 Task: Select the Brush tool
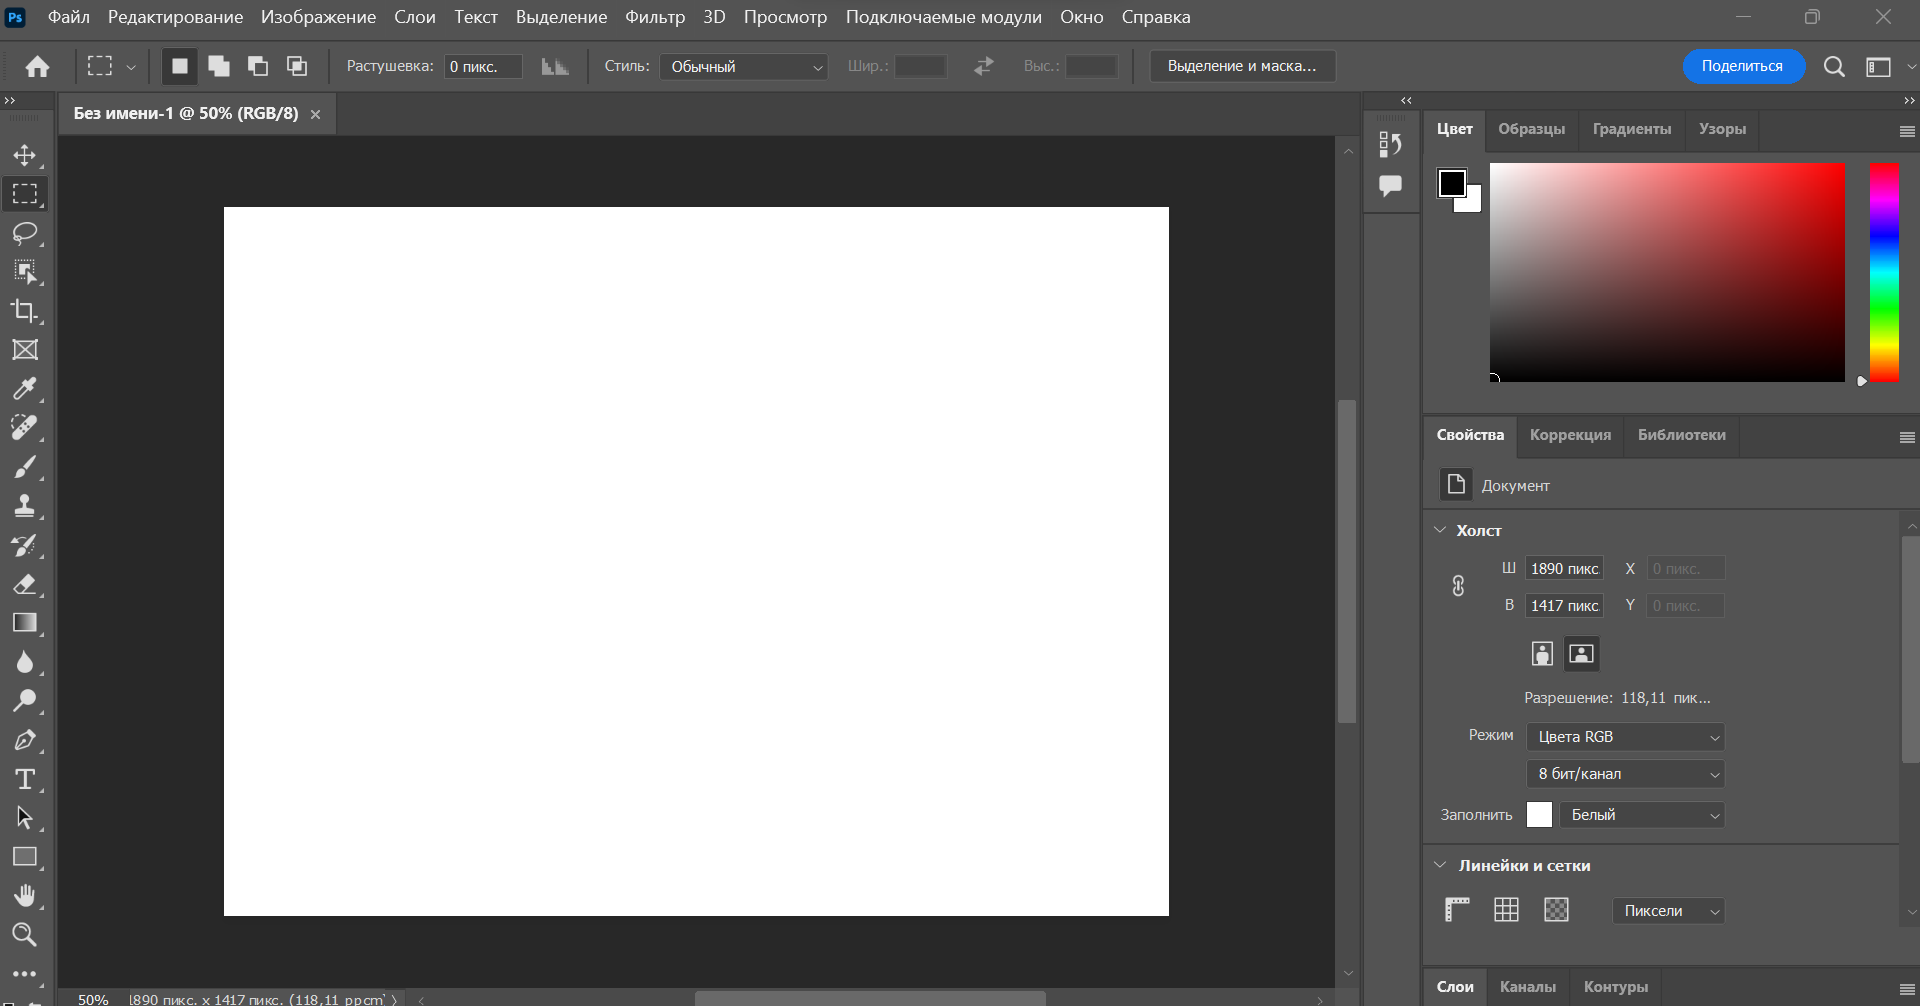coord(25,467)
